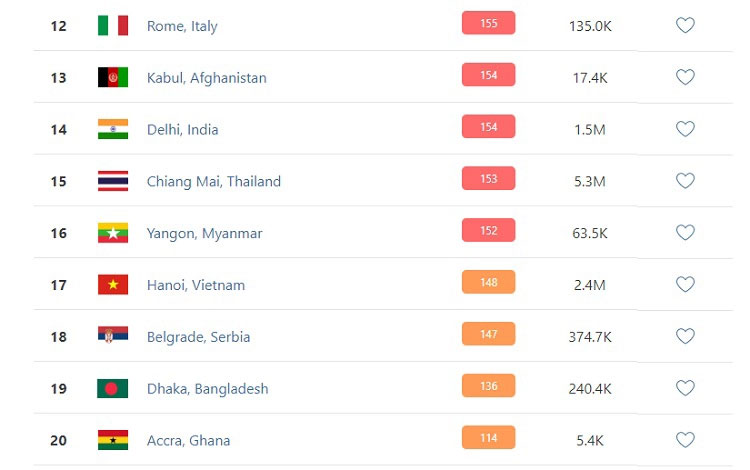Click the heart icon on Yangon row
Viewport: 750px width, 470px height.
click(x=685, y=232)
